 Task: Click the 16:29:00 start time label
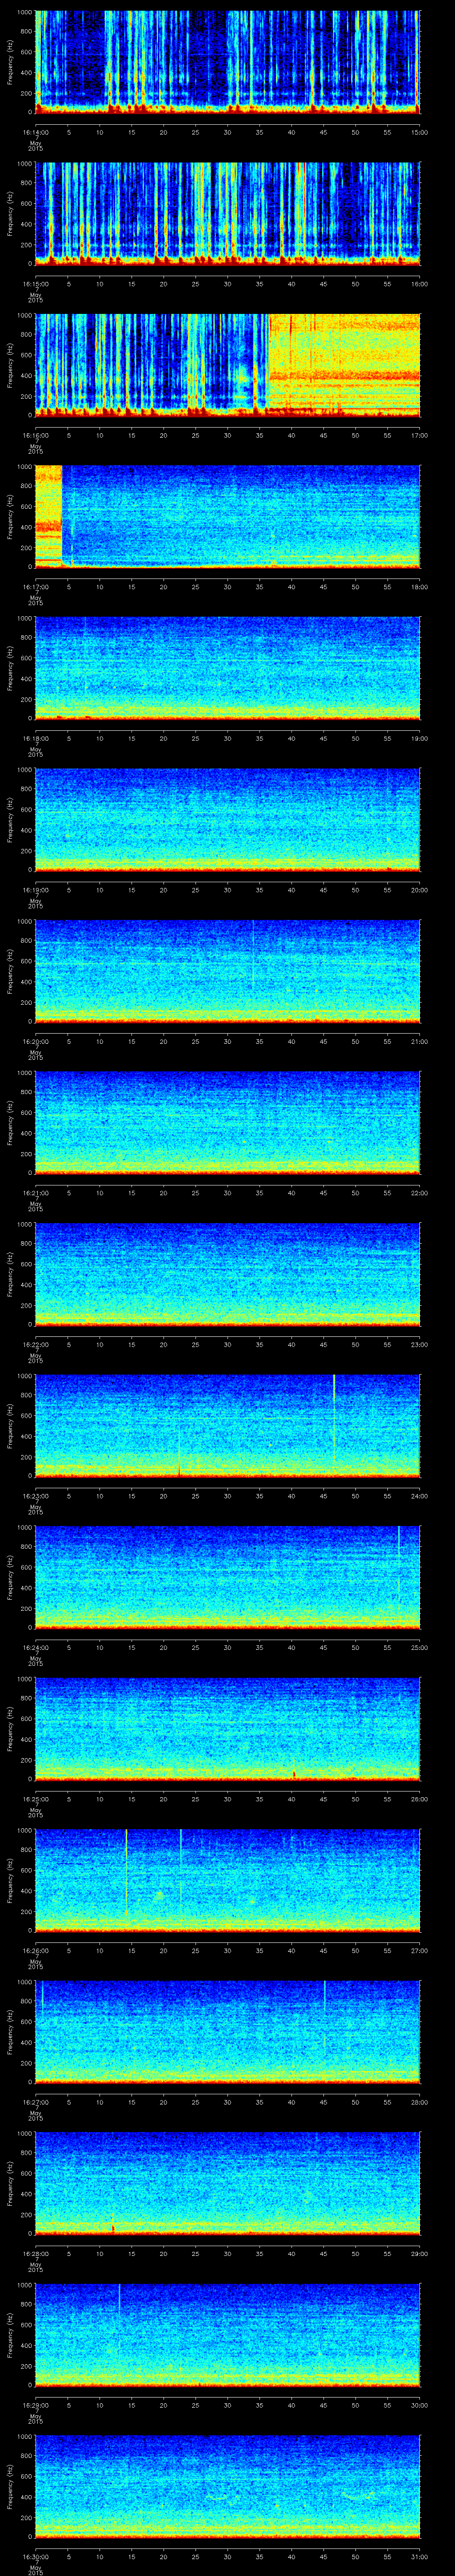click(x=35, y=2405)
